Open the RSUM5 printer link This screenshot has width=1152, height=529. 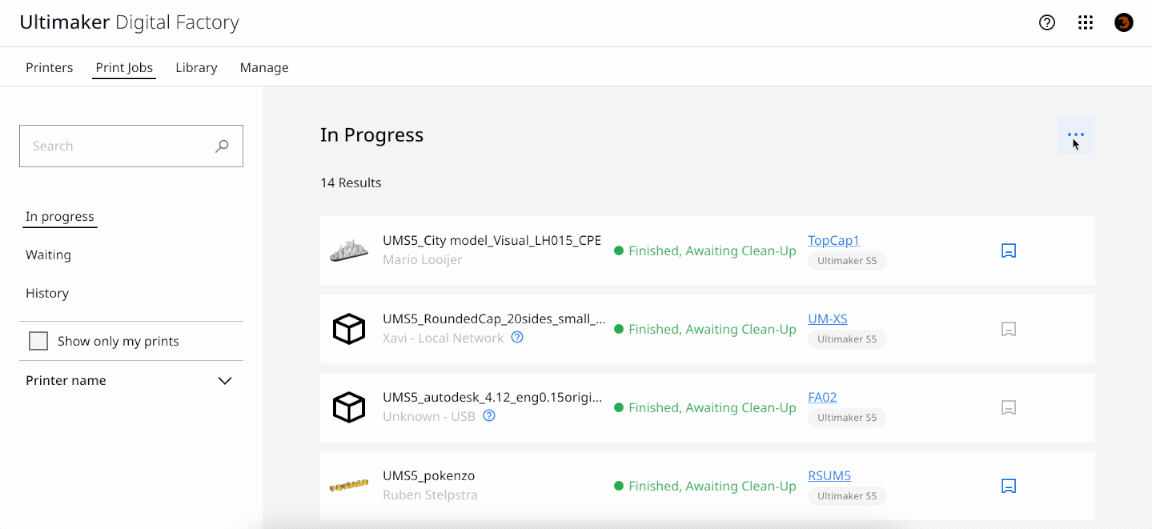pos(829,475)
